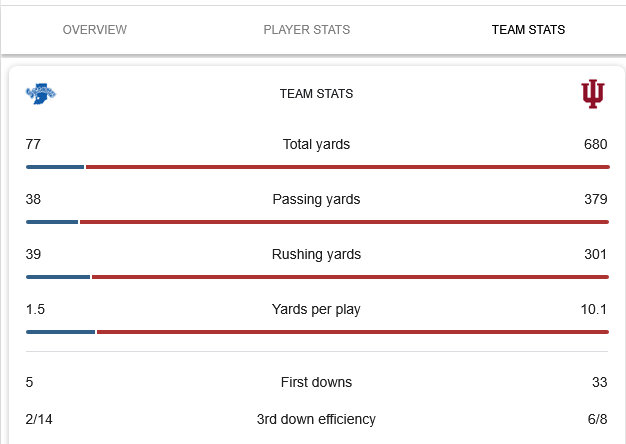Click the 10.1 yards per play value

594,309
